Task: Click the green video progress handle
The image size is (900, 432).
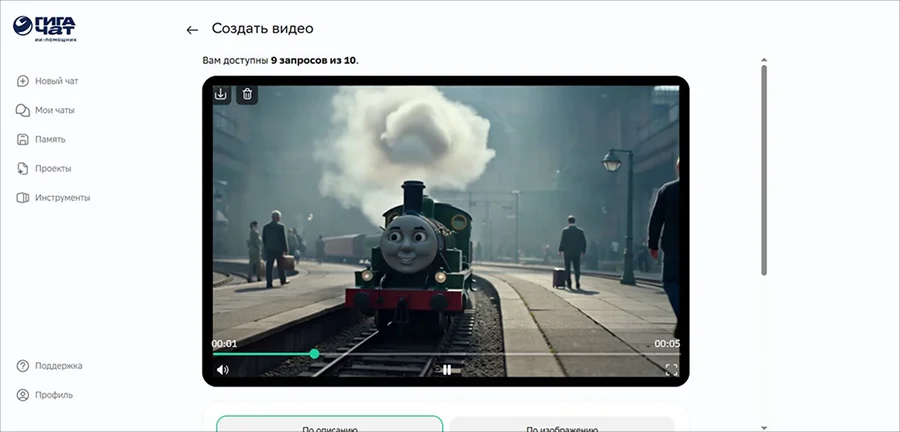Action: click(x=315, y=354)
